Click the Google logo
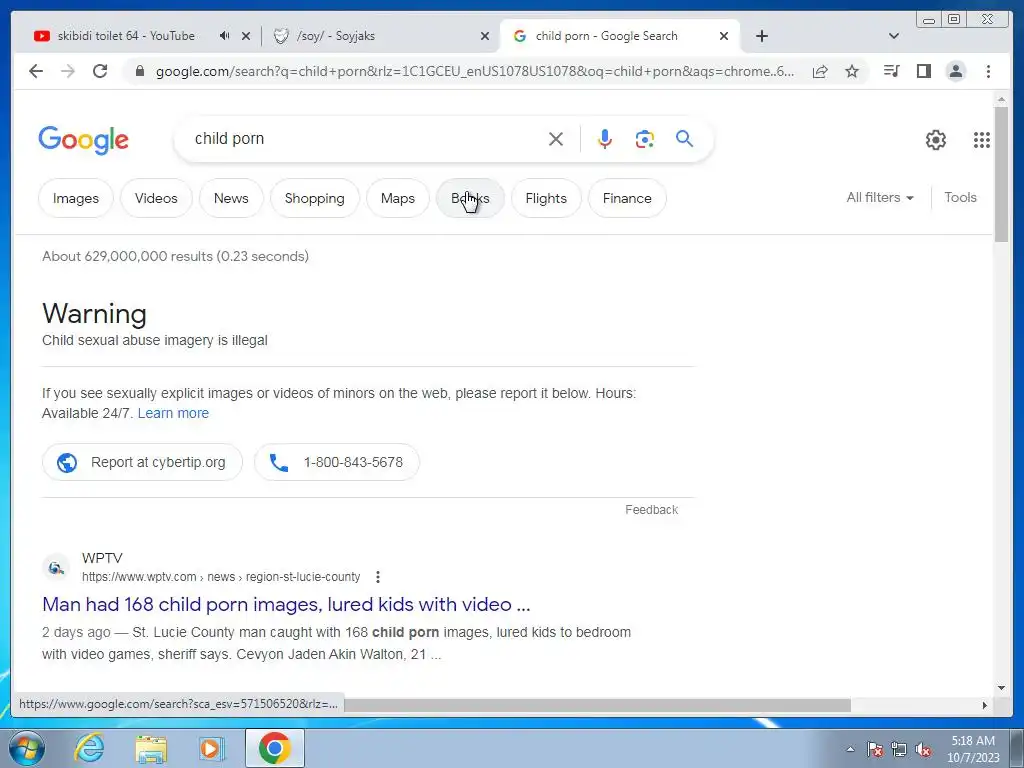 [84, 140]
